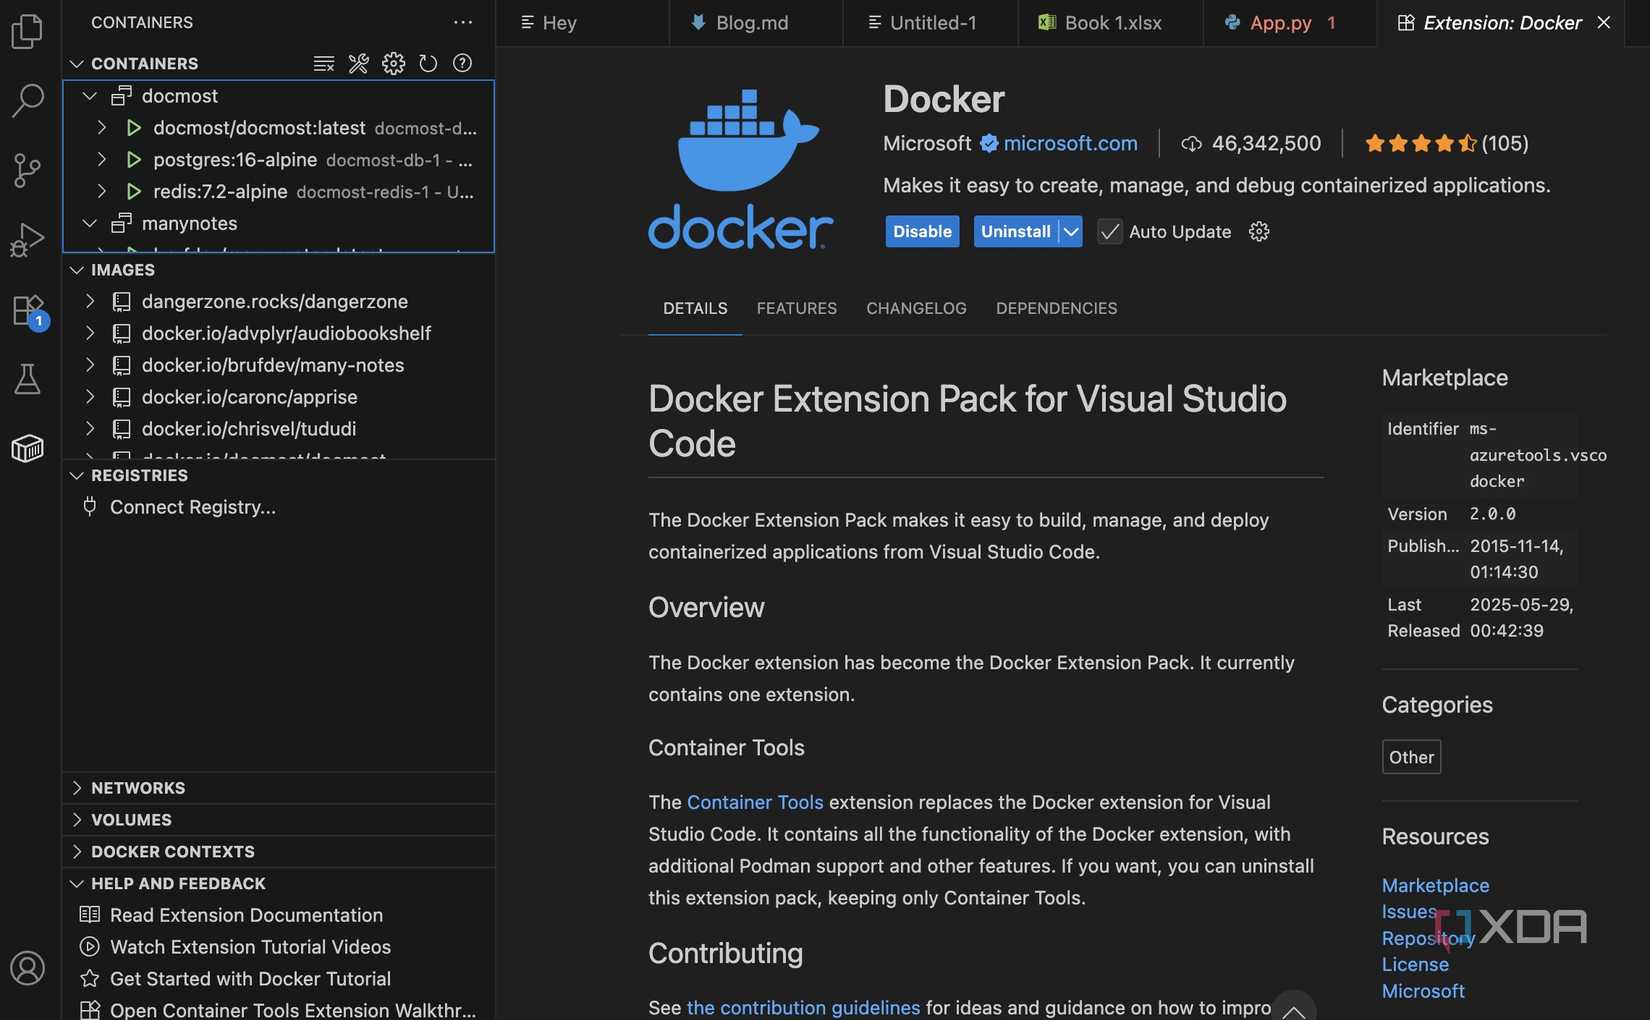Screen dimensions: 1650x1020
Task: Open the Docker extension settings gear
Action: (x=1258, y=231)
